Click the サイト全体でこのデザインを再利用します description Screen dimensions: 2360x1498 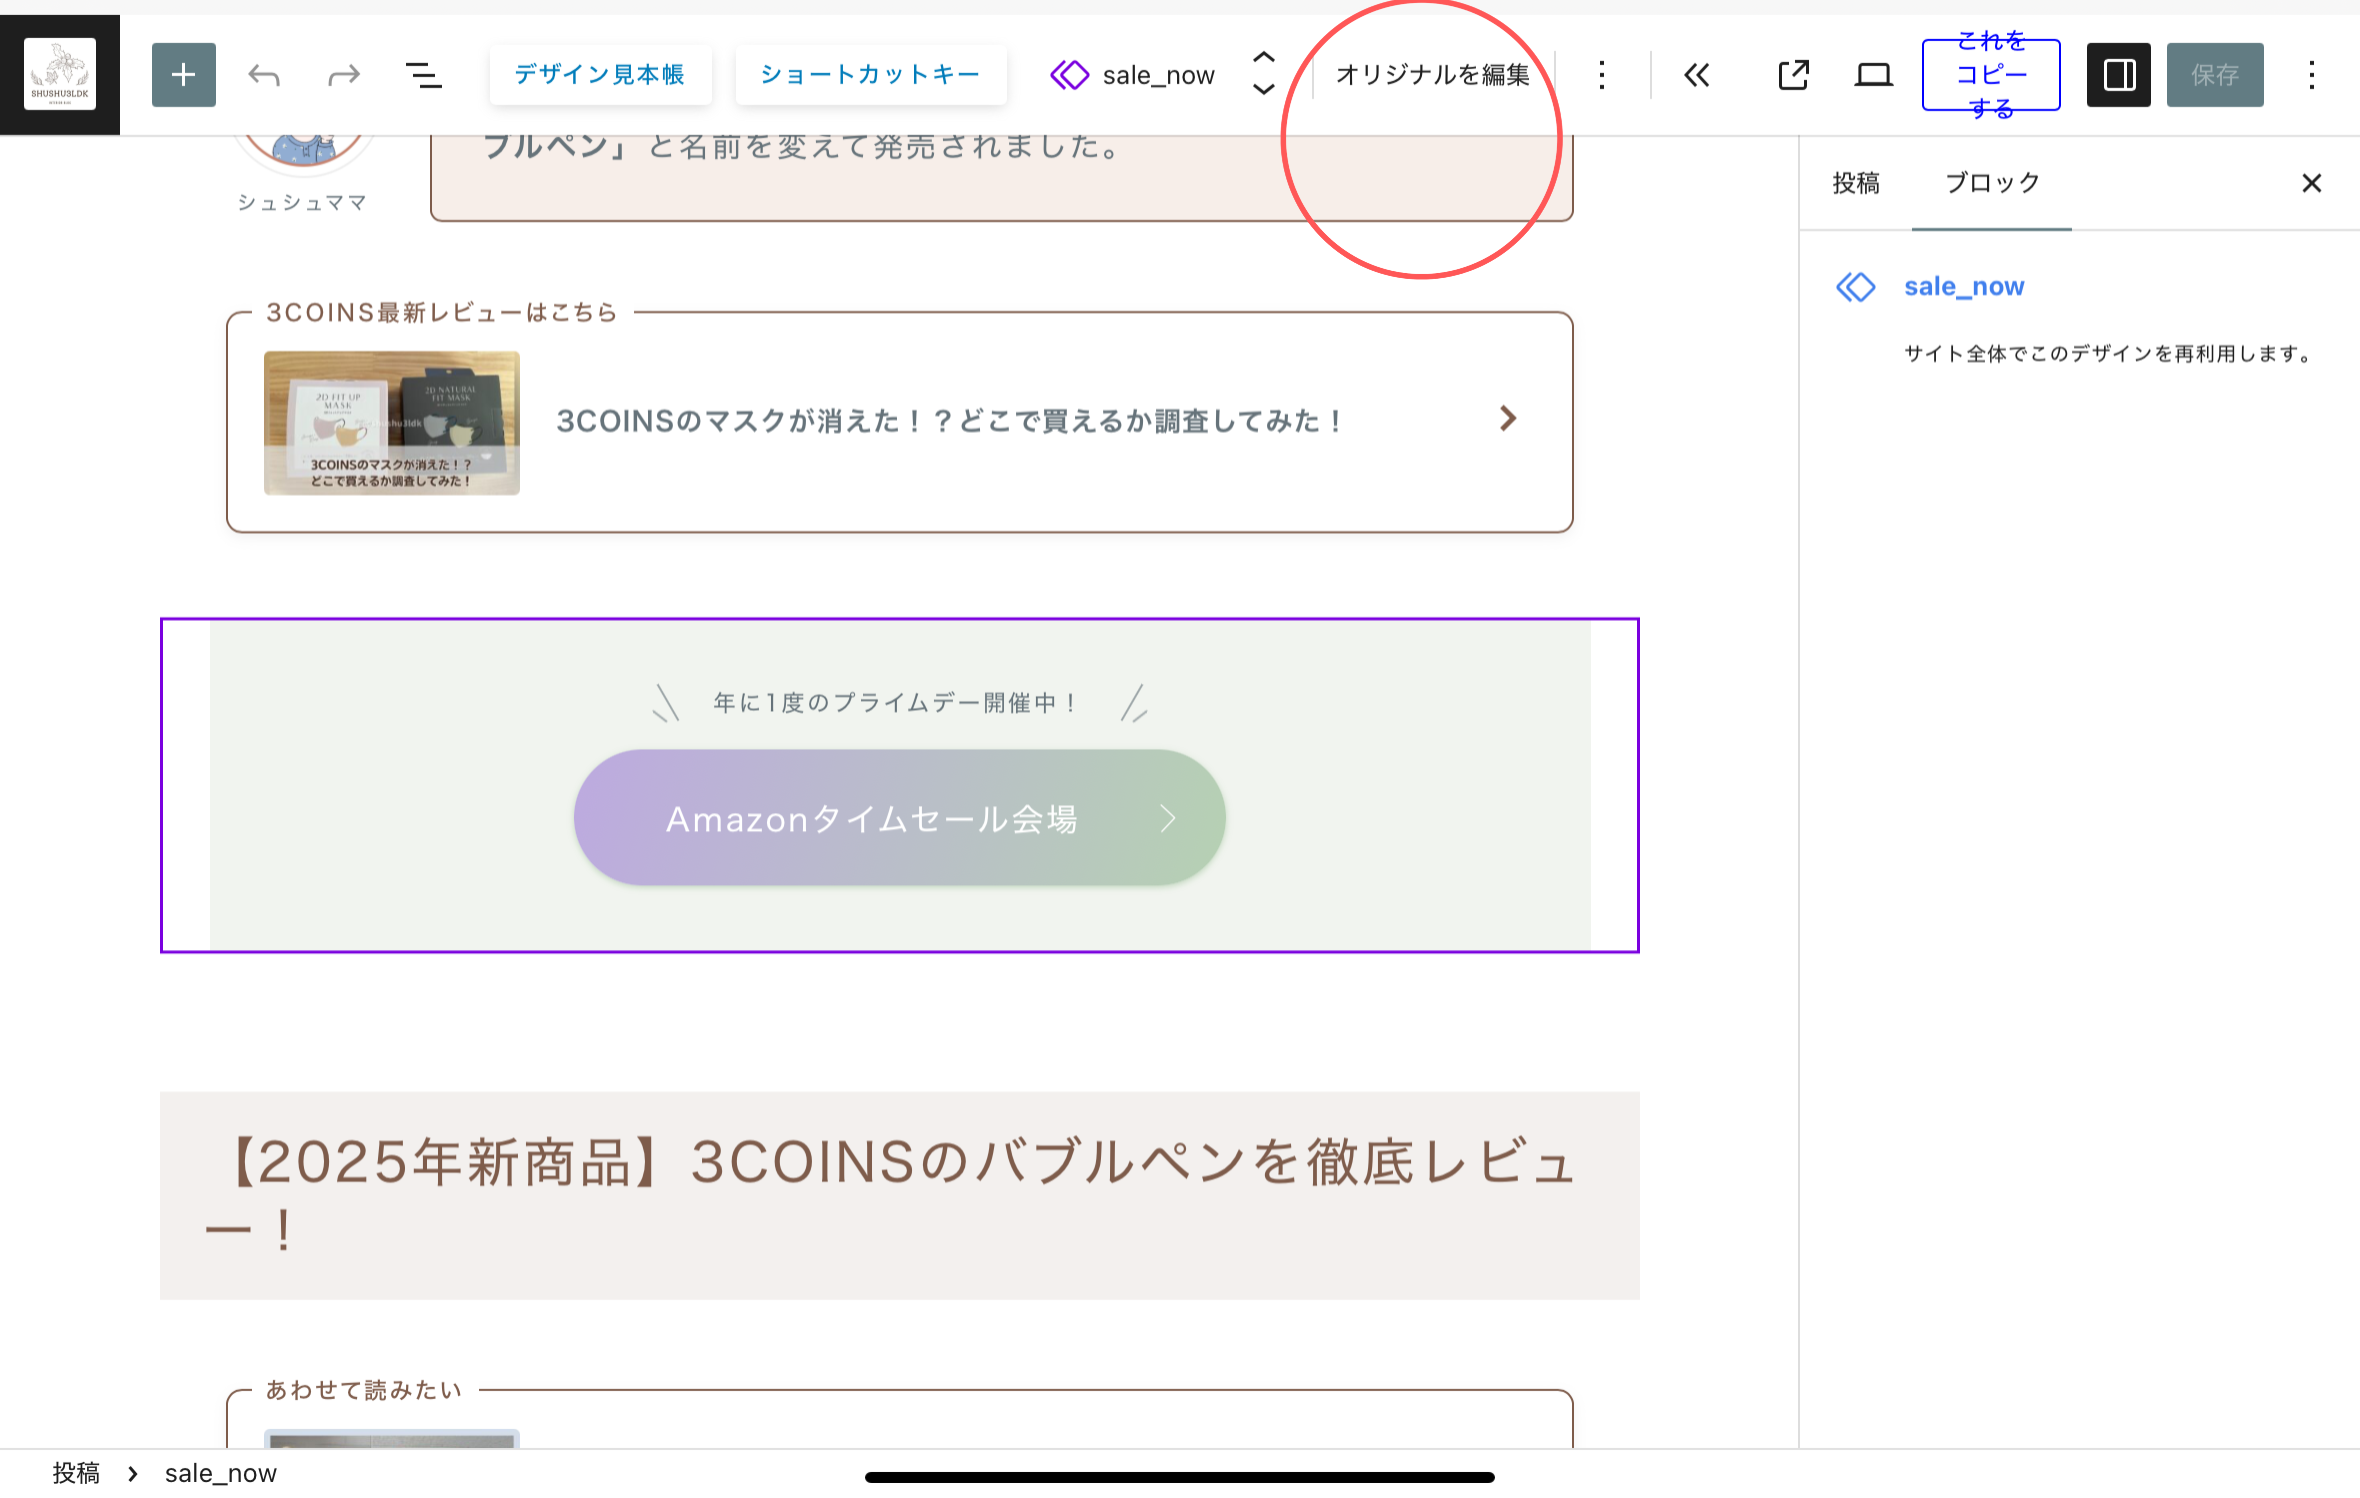point(2111,354)
